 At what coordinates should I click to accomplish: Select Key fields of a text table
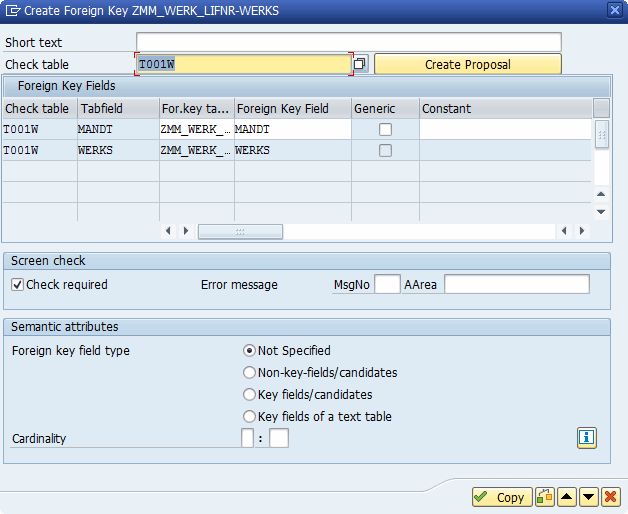point(249,417)
